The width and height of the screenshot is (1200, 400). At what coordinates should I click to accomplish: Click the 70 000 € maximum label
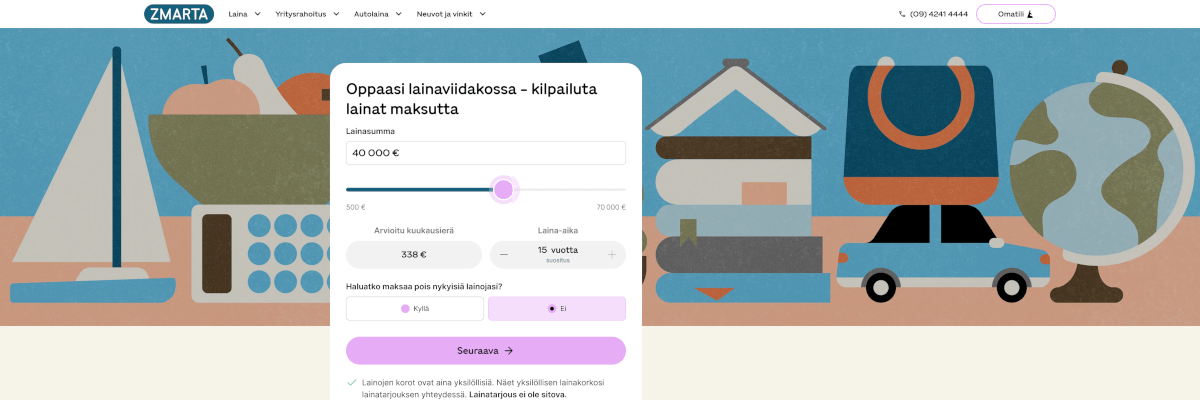click(x=610, y=208)
